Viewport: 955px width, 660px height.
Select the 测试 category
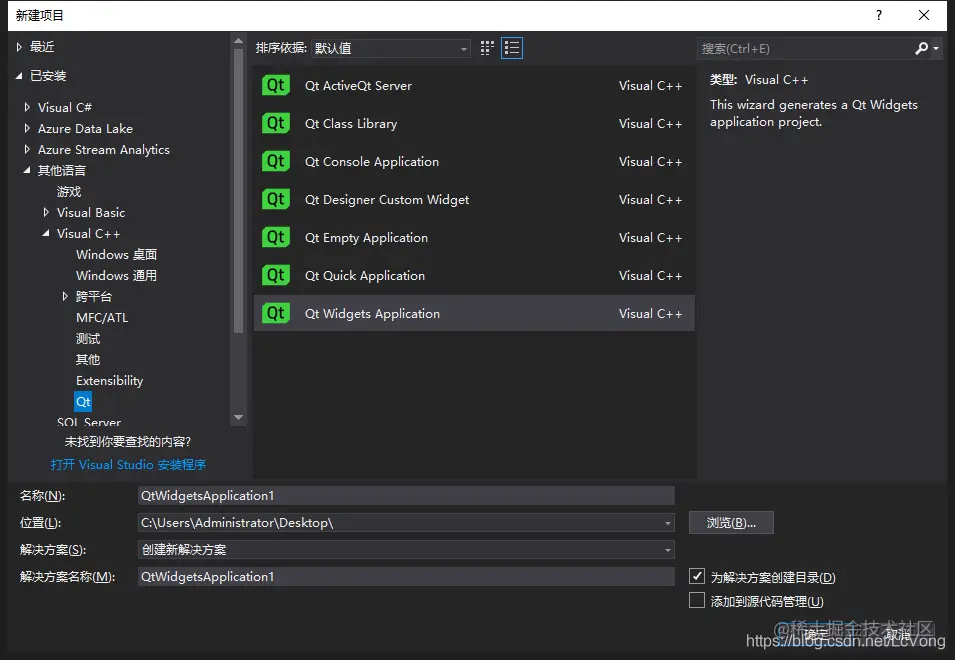point(88,339)
